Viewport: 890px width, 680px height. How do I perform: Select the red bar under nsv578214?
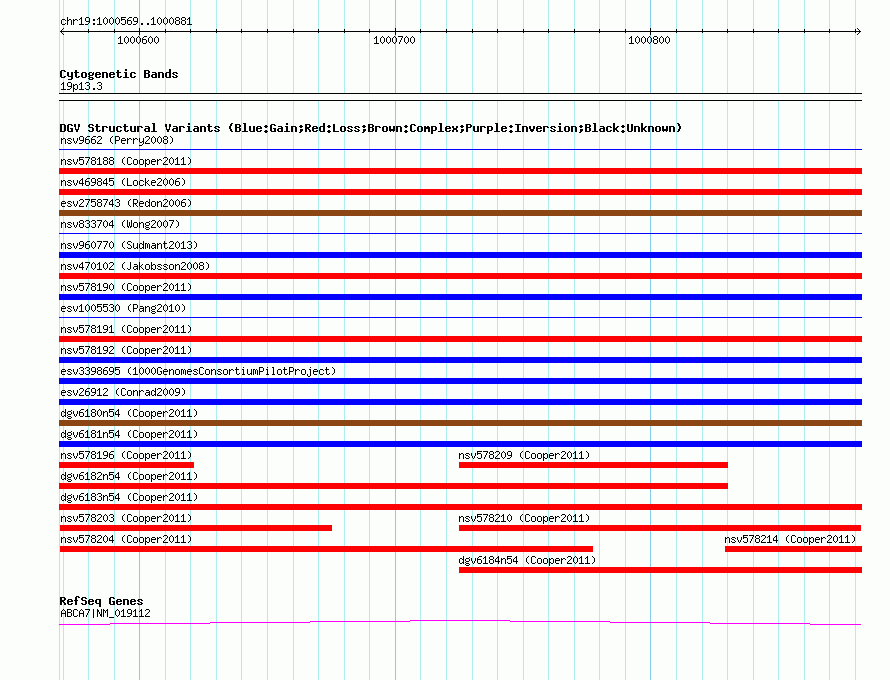tap(793, 549)
